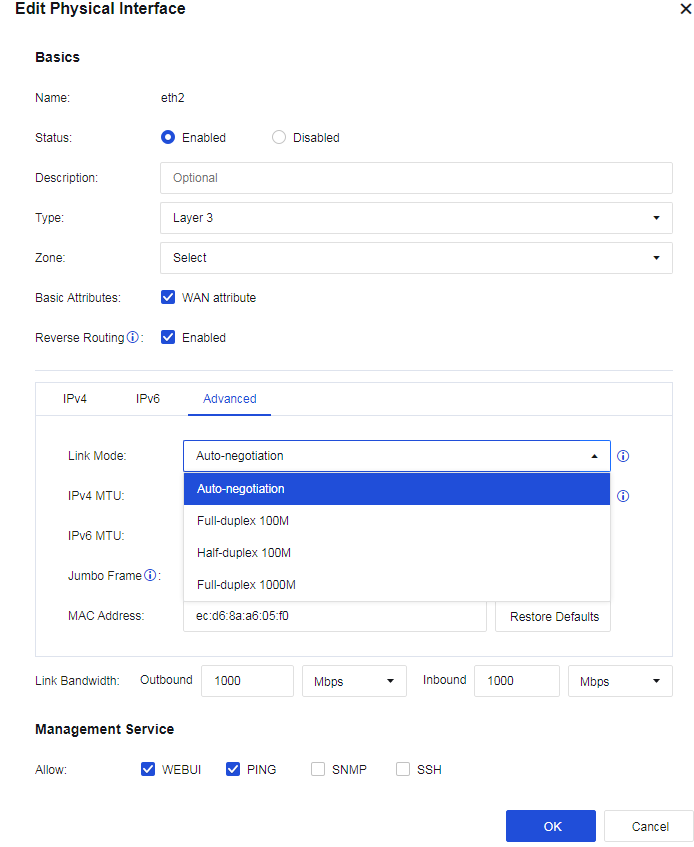Close the Edit Physical Interface dialog

point(684,9)
